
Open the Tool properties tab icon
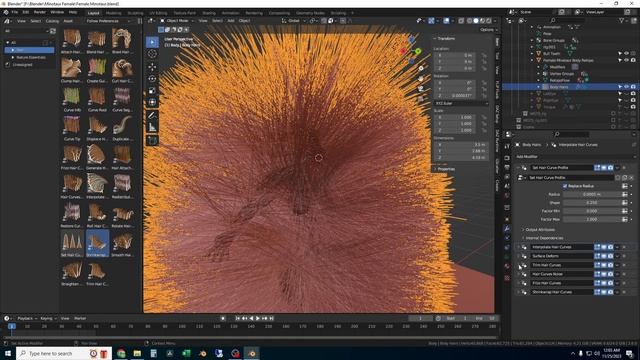(x=507, y=146)
